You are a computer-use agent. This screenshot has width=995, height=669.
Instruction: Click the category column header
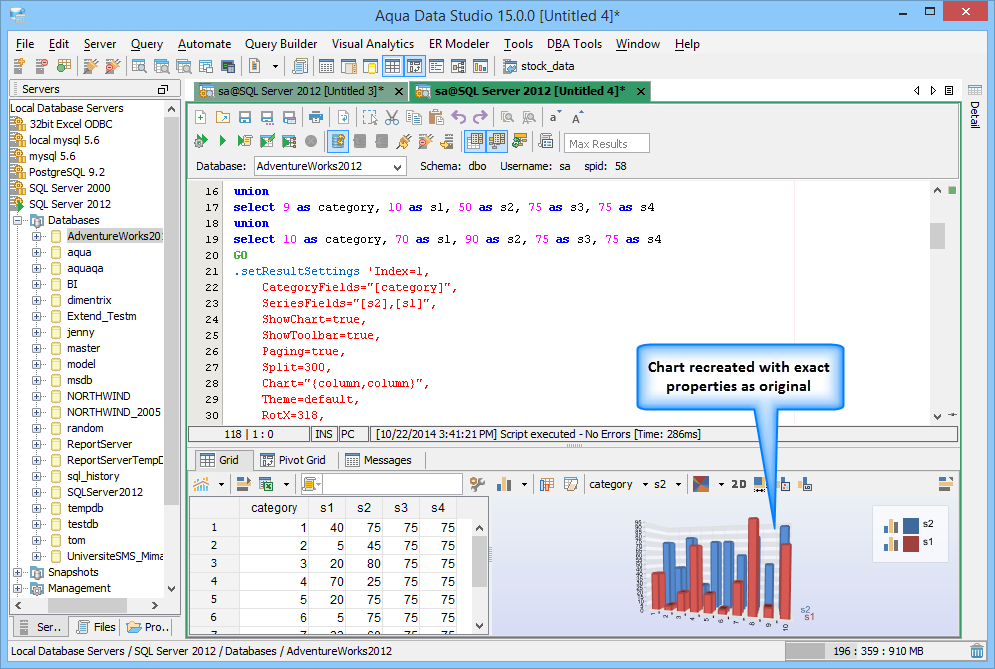tap(273, 508)
